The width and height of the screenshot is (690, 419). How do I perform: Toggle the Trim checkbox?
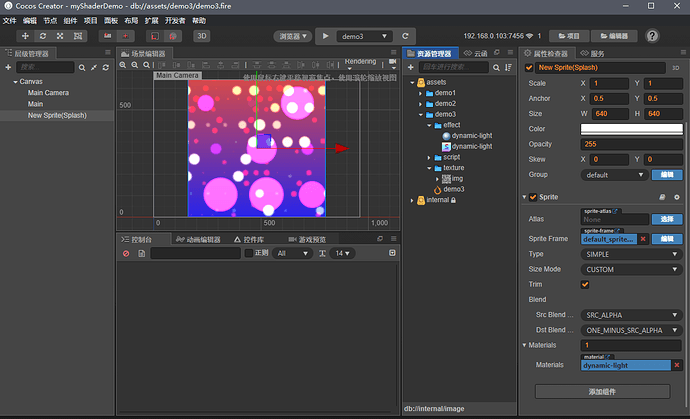[x=585, y=284]
